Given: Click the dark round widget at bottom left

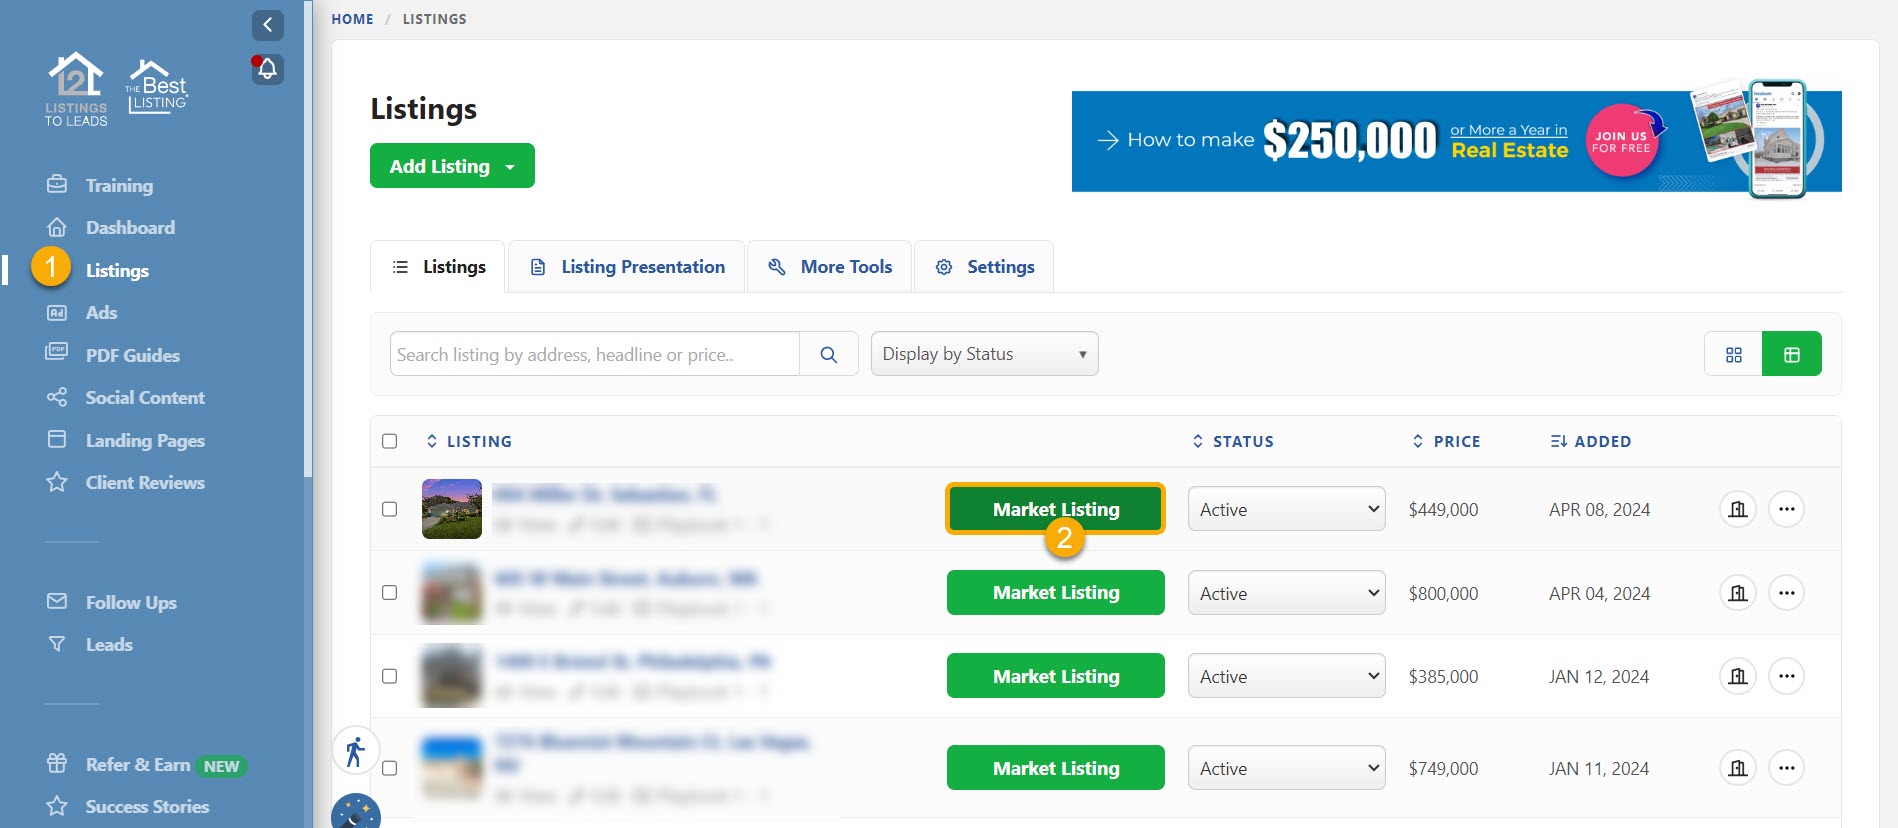Looking at the screenshot, I should pos(355,811).
